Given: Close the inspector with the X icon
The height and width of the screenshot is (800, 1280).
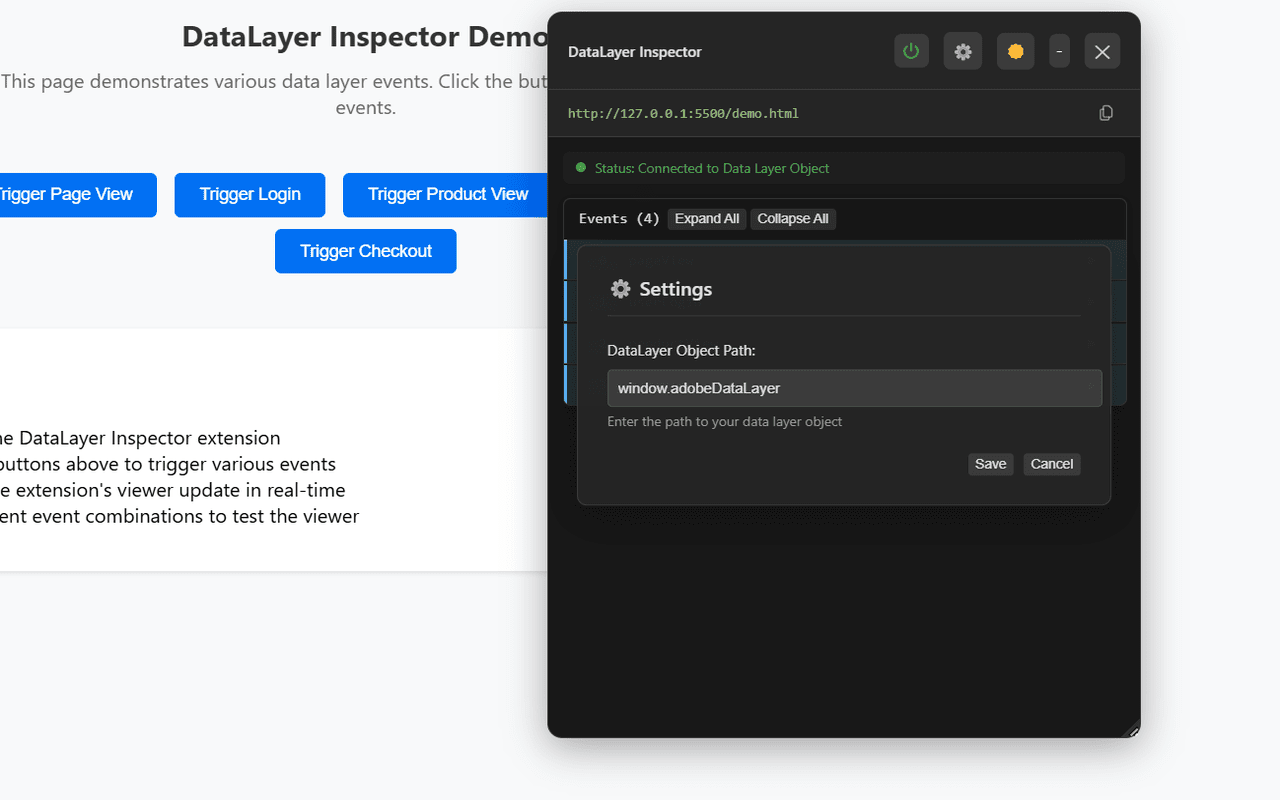Looking at the screenshot, I should (x=1102, y=51).
